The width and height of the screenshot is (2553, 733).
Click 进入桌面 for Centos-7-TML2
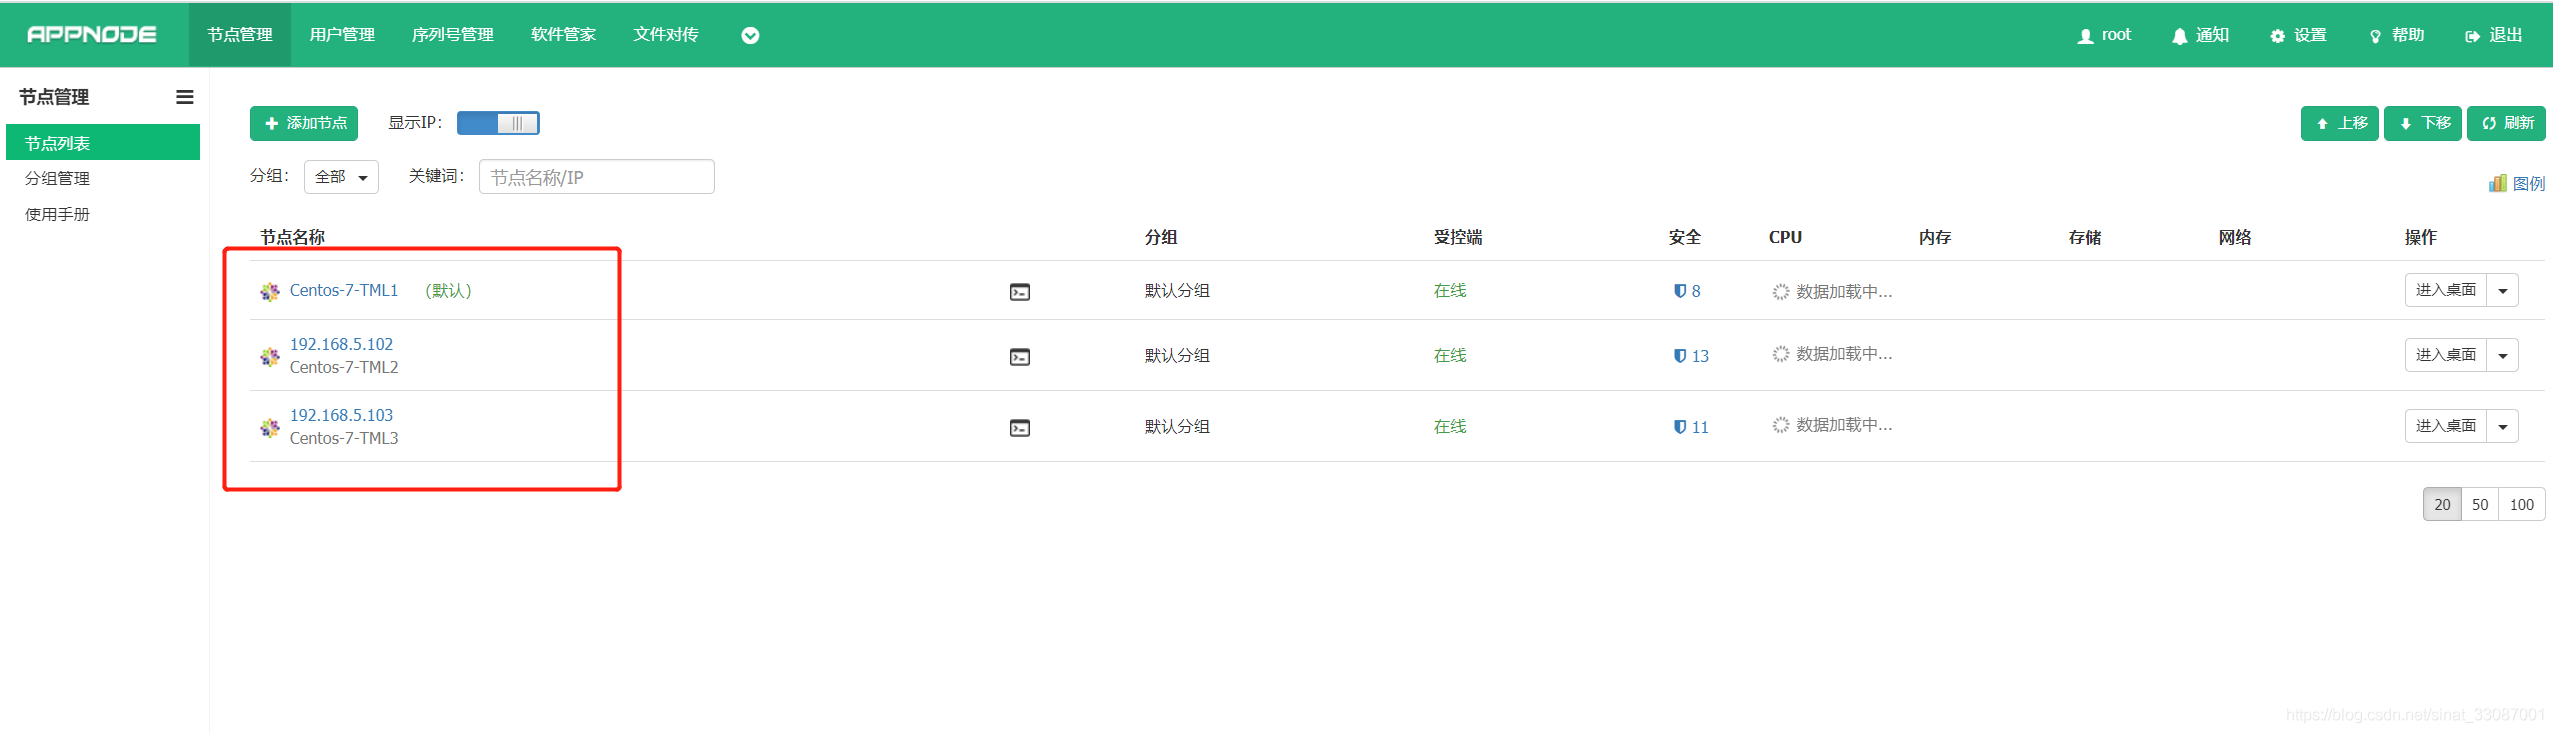pyautogui.click(x=2446, y=355)
